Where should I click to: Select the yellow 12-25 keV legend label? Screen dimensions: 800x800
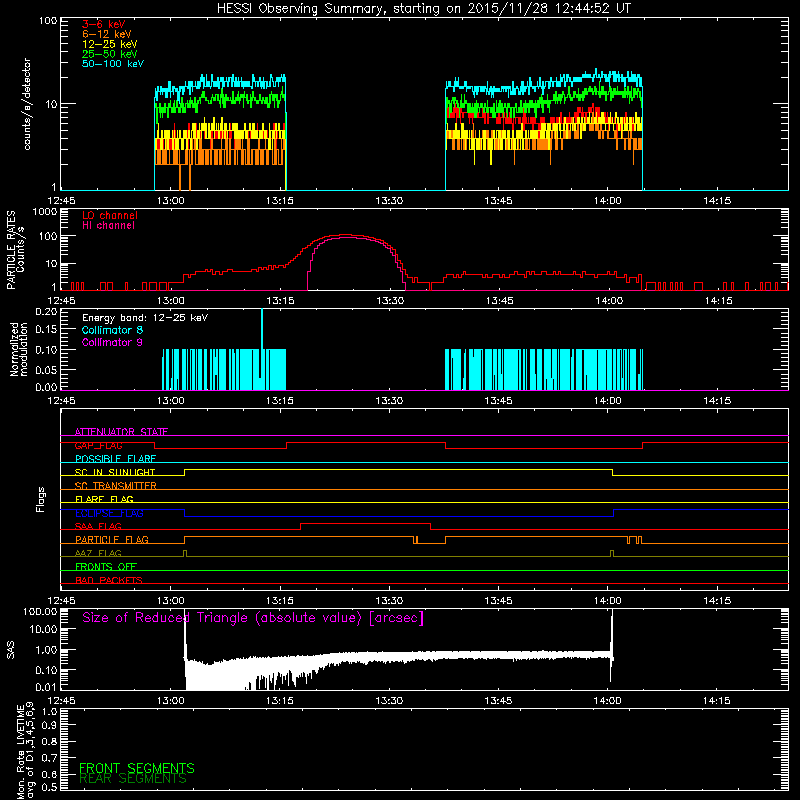[x=110, y=44]
